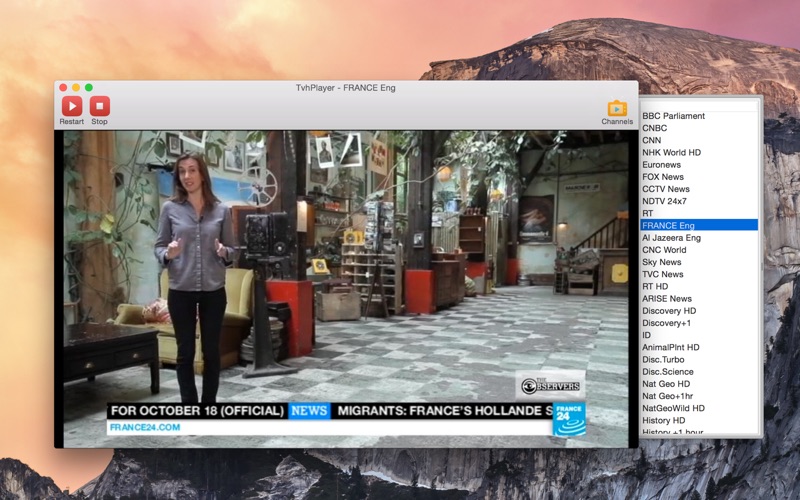Open CNC World channel
Image resolution: width=800 pixels, height=500 pixels.
(699, 250)
